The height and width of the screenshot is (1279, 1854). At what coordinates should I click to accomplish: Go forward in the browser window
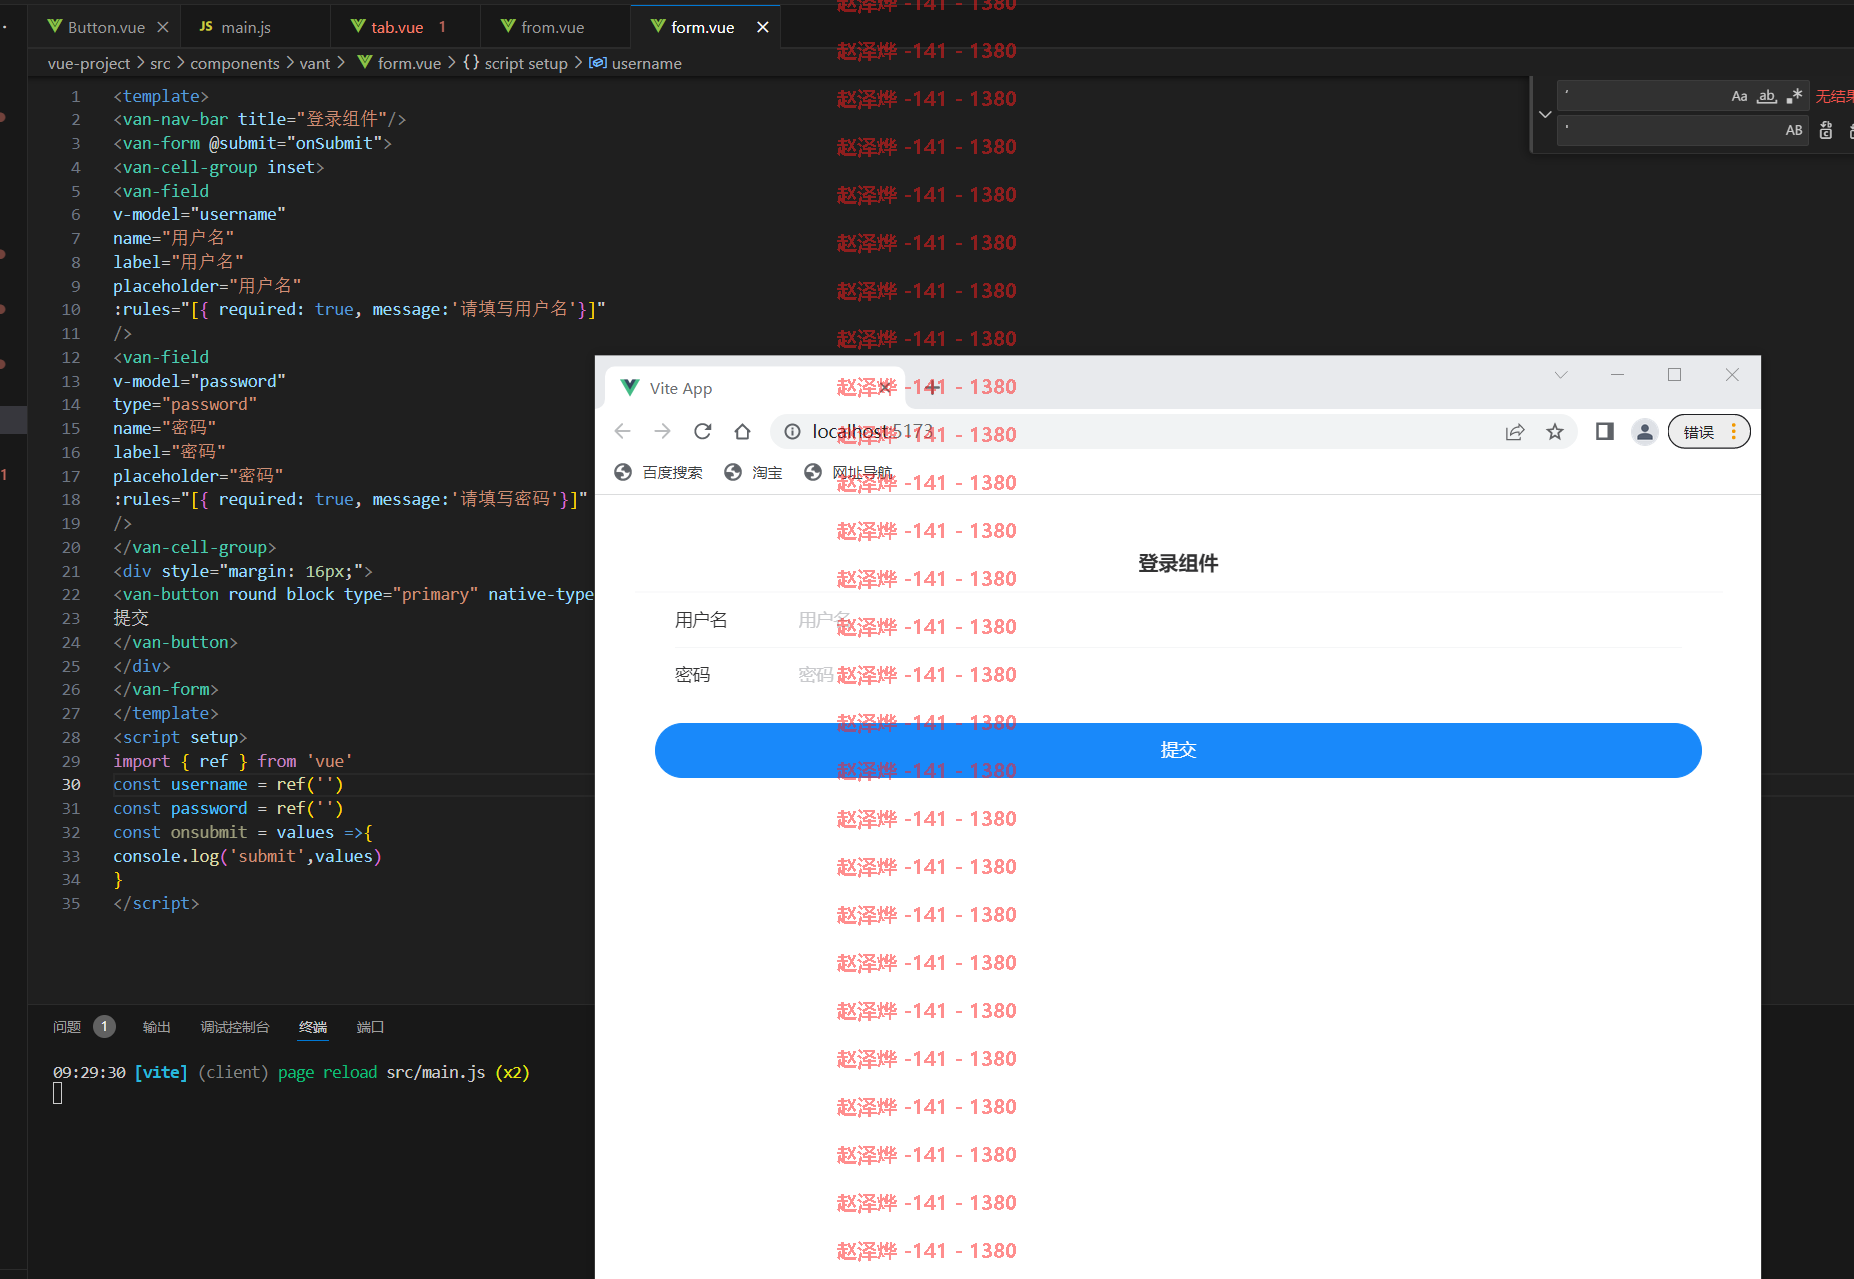click(x=662, y=431)
